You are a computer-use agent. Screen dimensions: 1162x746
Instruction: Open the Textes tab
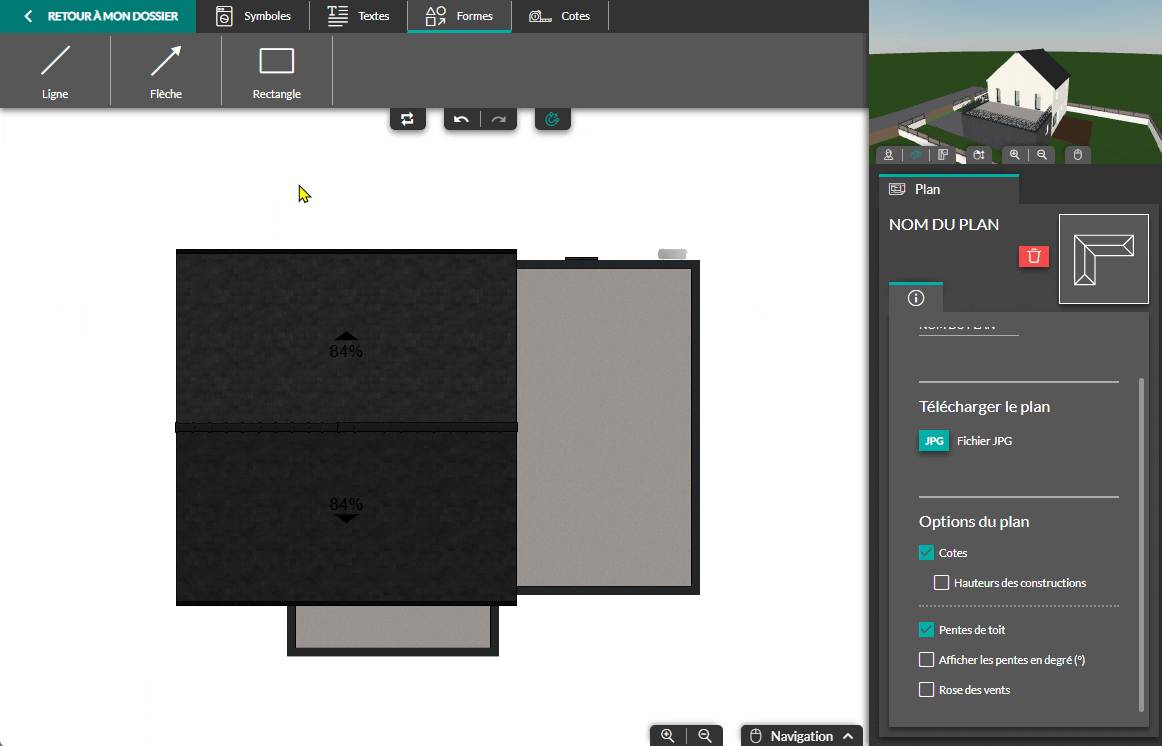359,16
